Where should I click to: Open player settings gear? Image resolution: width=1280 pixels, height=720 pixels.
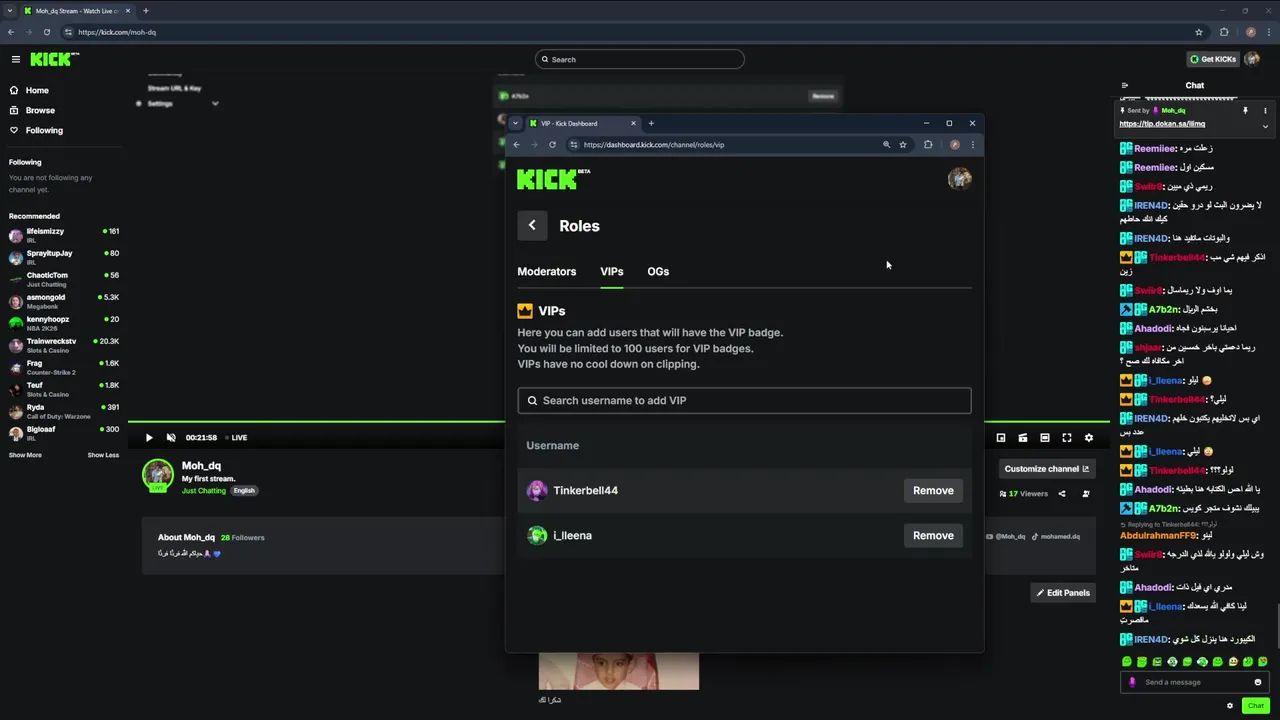[x=1089, y=437]
